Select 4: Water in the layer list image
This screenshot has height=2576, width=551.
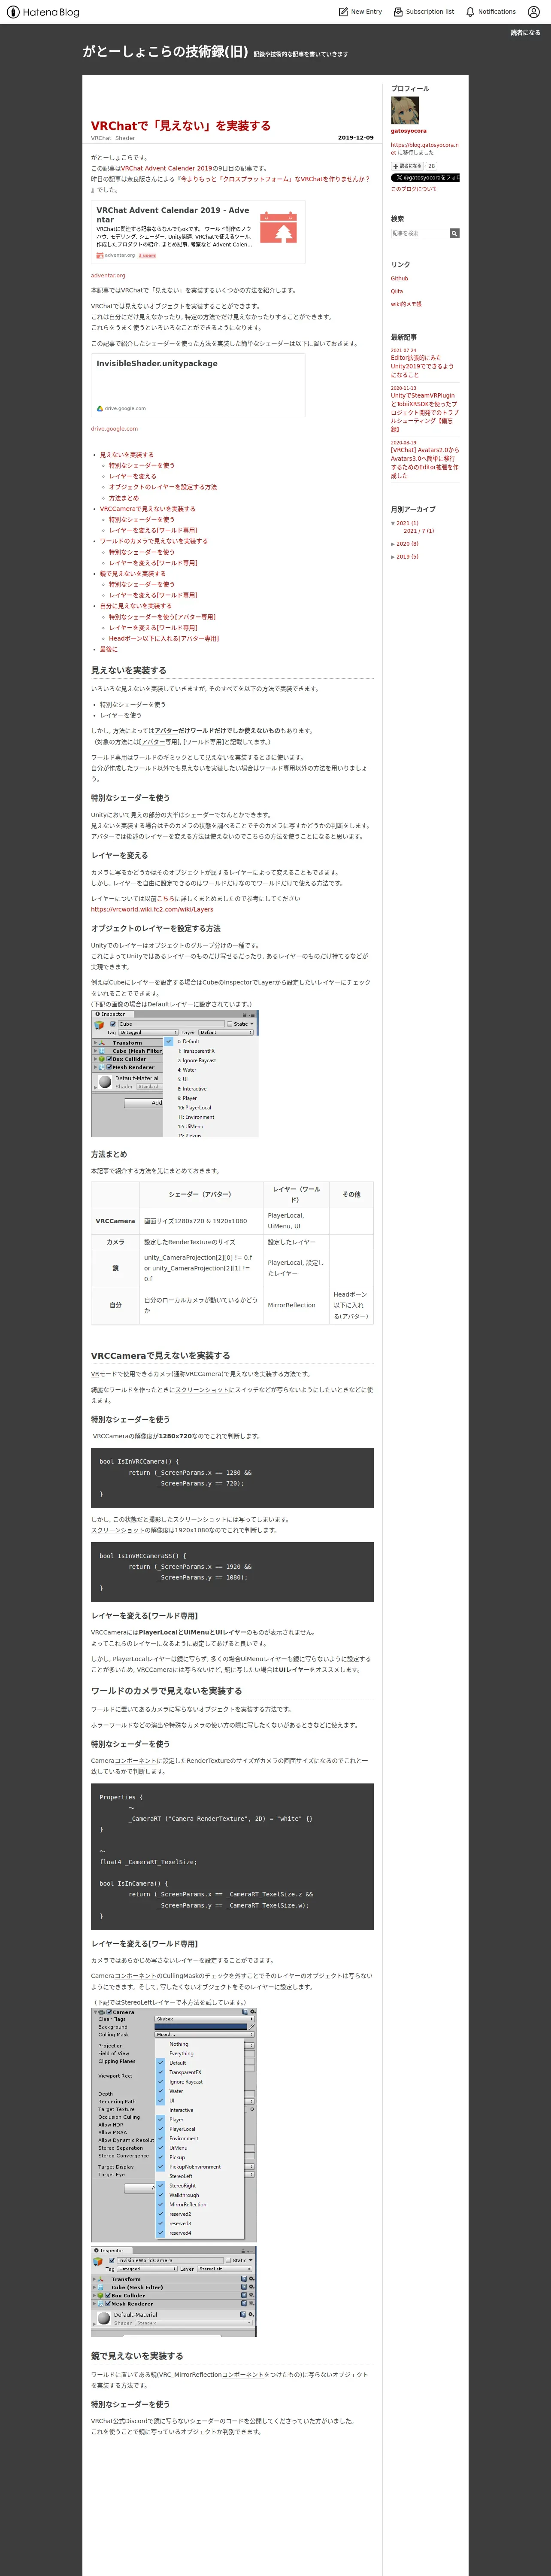click(x=187, y=1070)
